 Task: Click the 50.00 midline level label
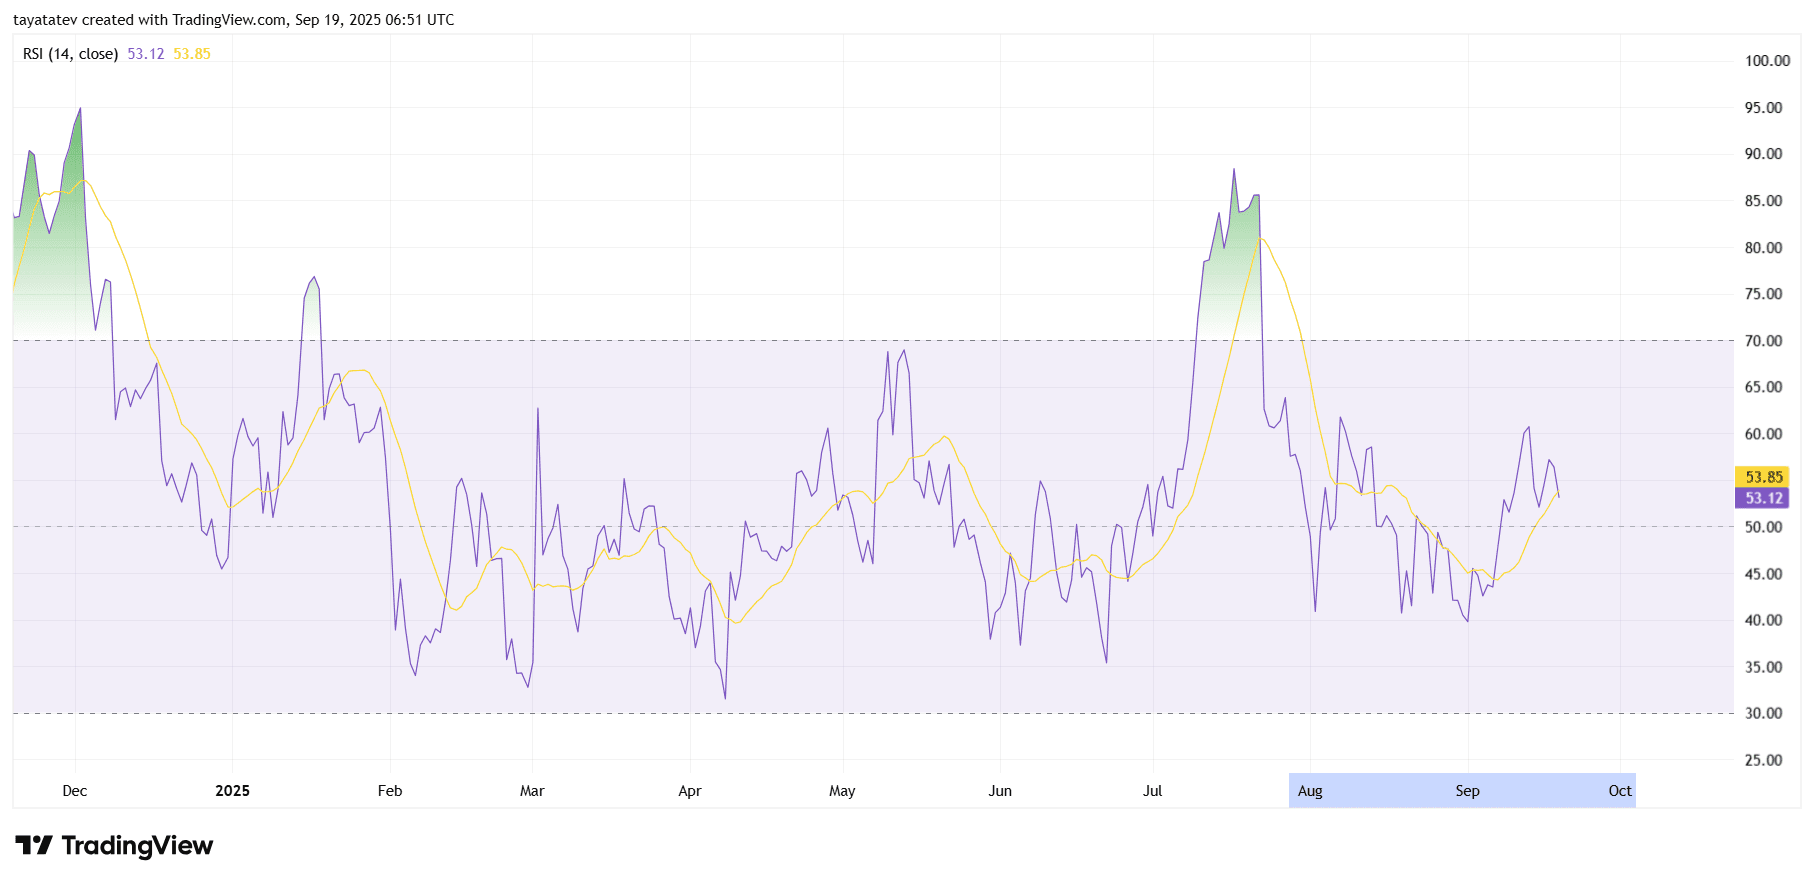(1763, 527)
